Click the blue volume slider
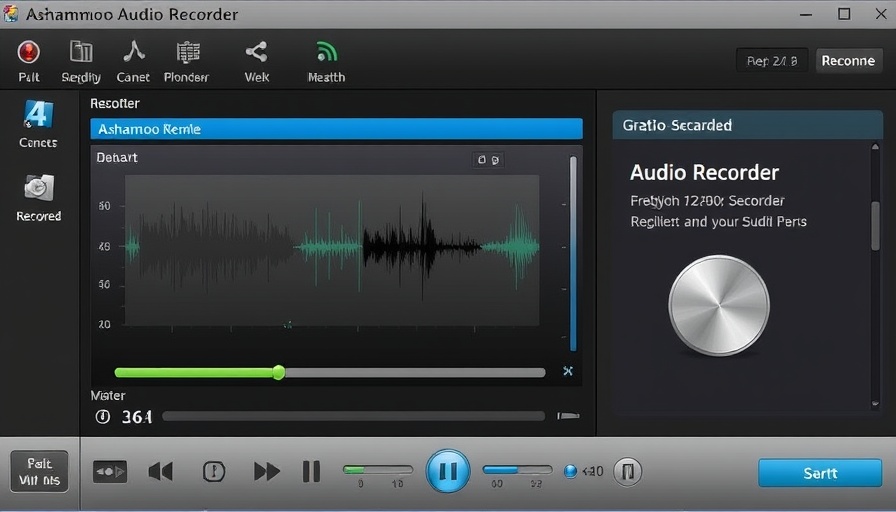896x512 pixels. (x=518, y=470)
